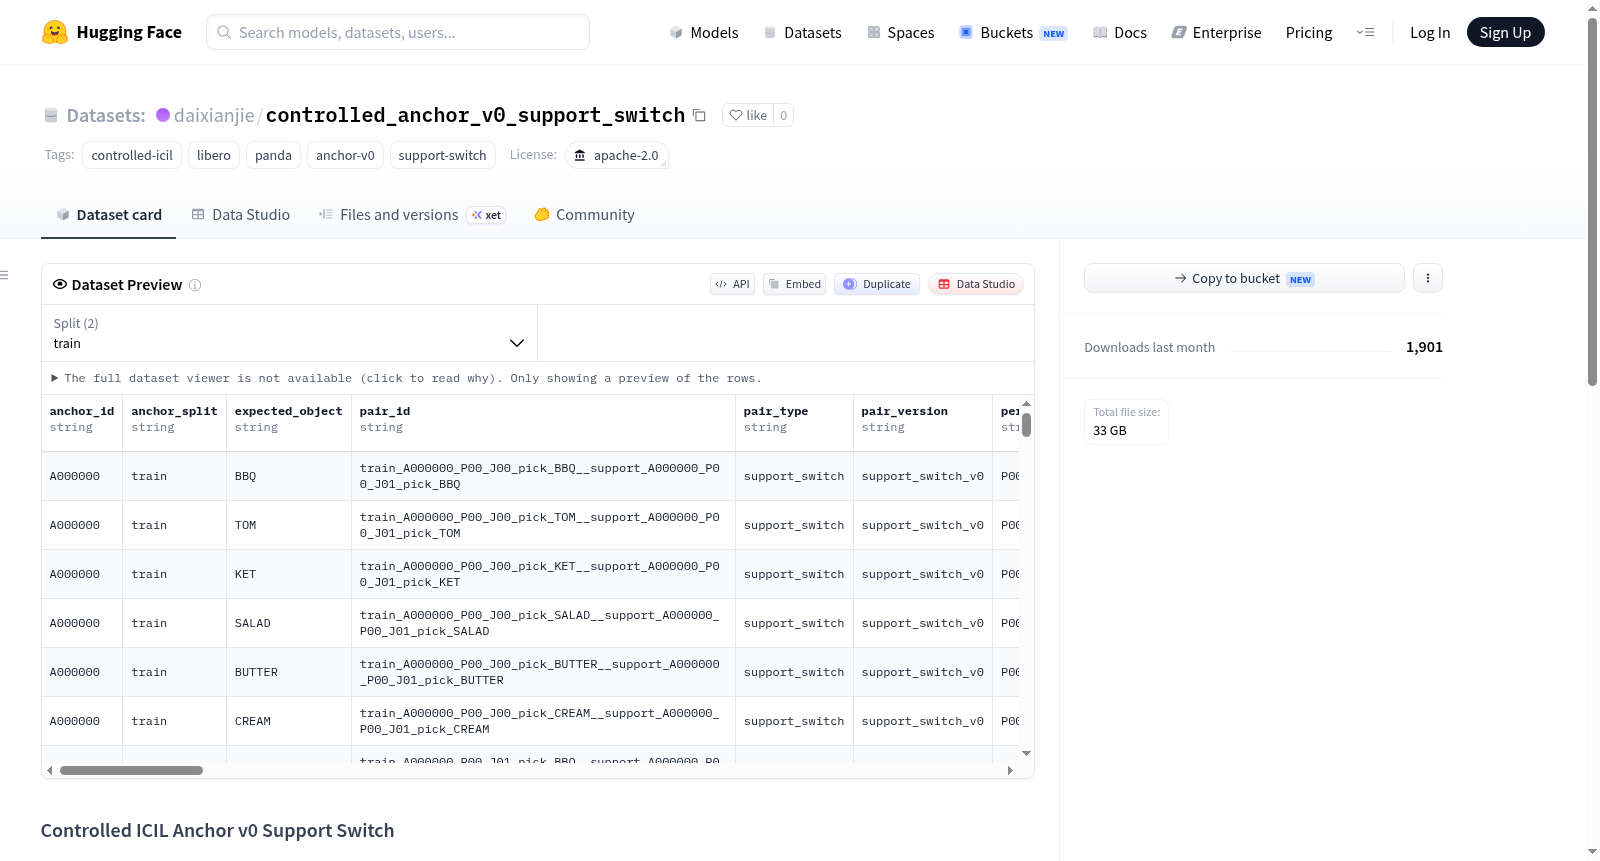The image size is (1600, 861).
Task: Click the pair_version column header
Action: pos(923,419)
